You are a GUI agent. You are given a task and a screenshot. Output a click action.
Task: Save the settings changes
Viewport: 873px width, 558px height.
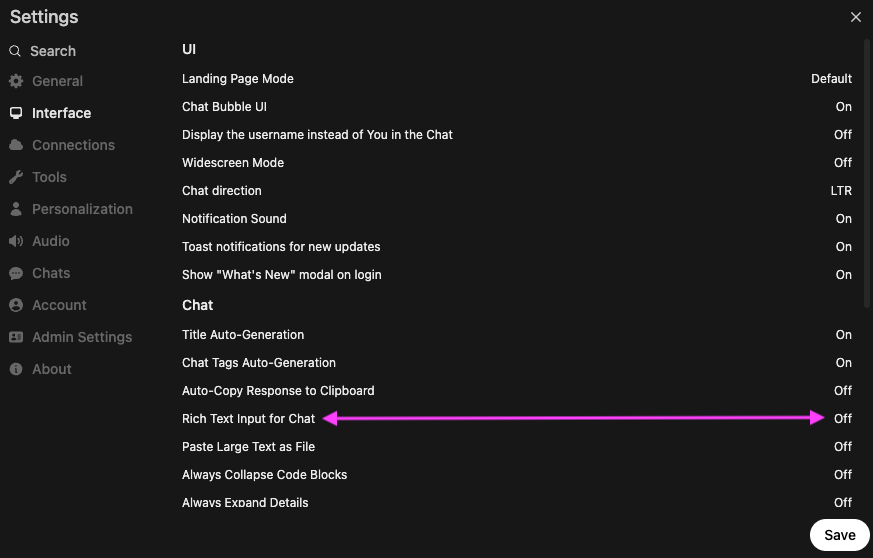click(840, 535)
